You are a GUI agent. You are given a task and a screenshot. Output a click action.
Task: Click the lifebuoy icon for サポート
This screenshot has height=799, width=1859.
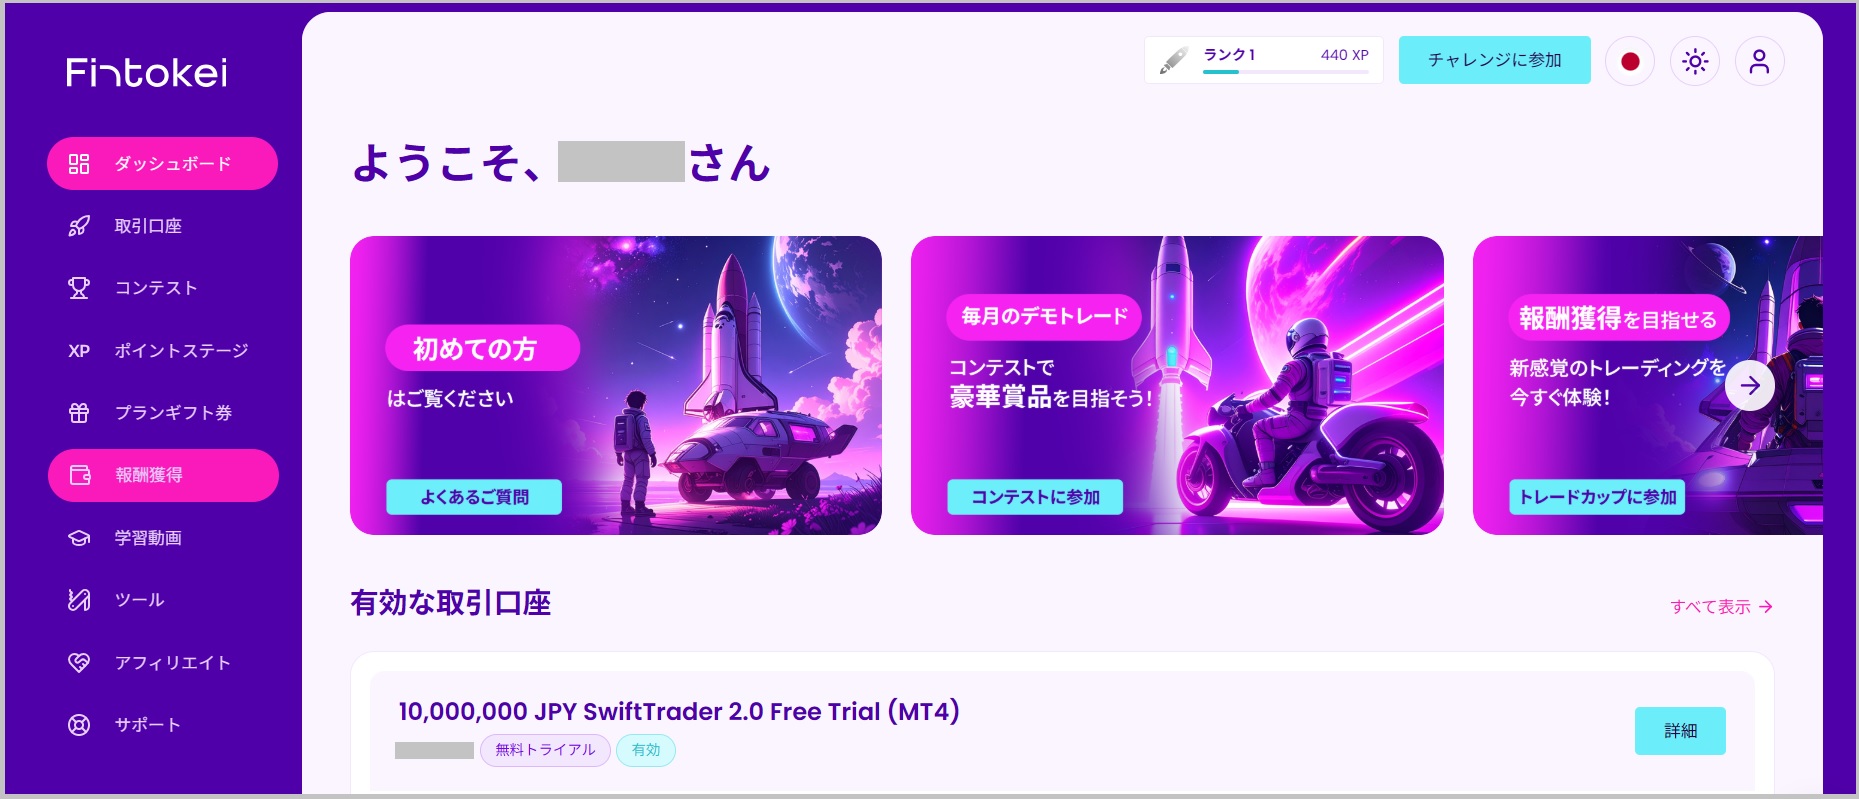79,725
